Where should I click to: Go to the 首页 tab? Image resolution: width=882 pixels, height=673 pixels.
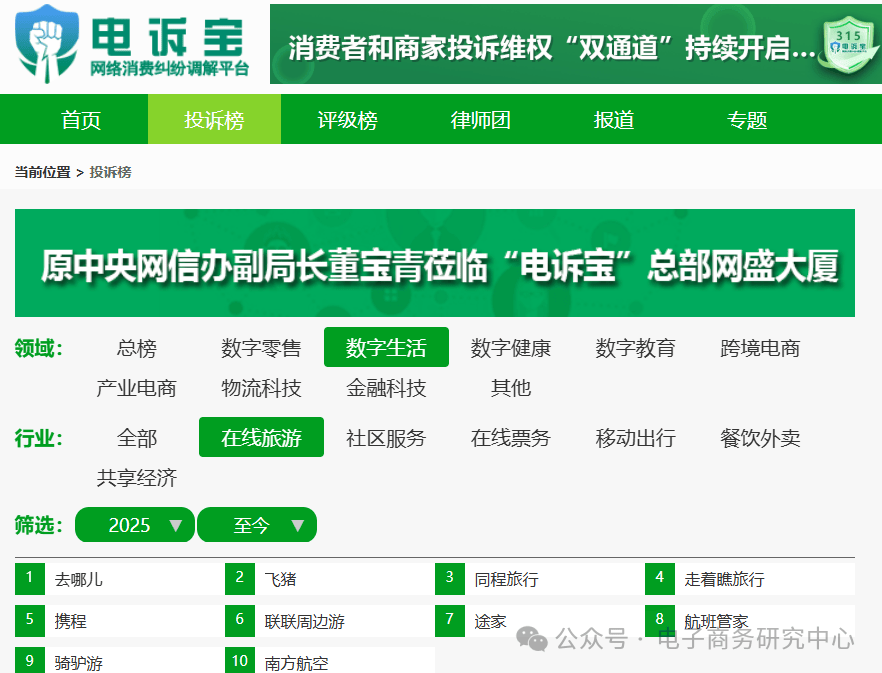(81, 120)
